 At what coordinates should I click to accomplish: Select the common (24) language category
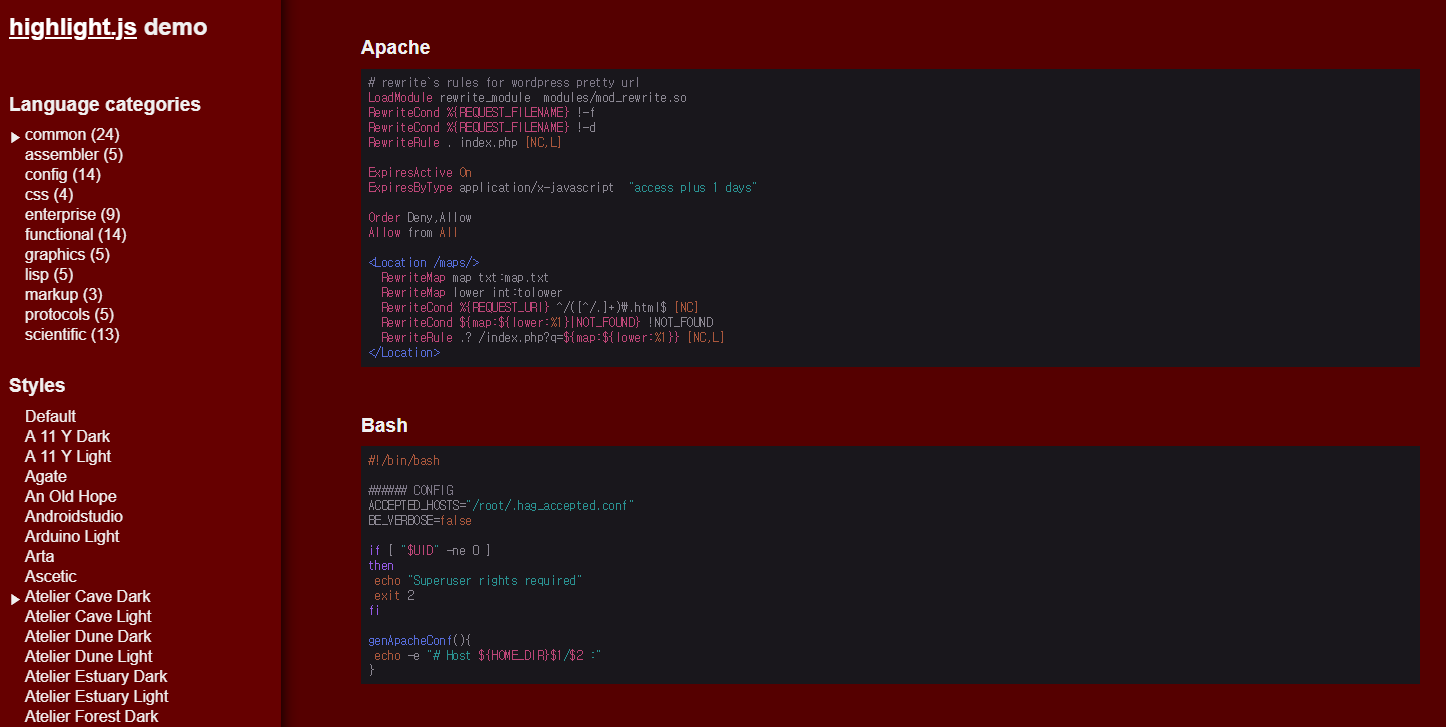tap(72, 134)
